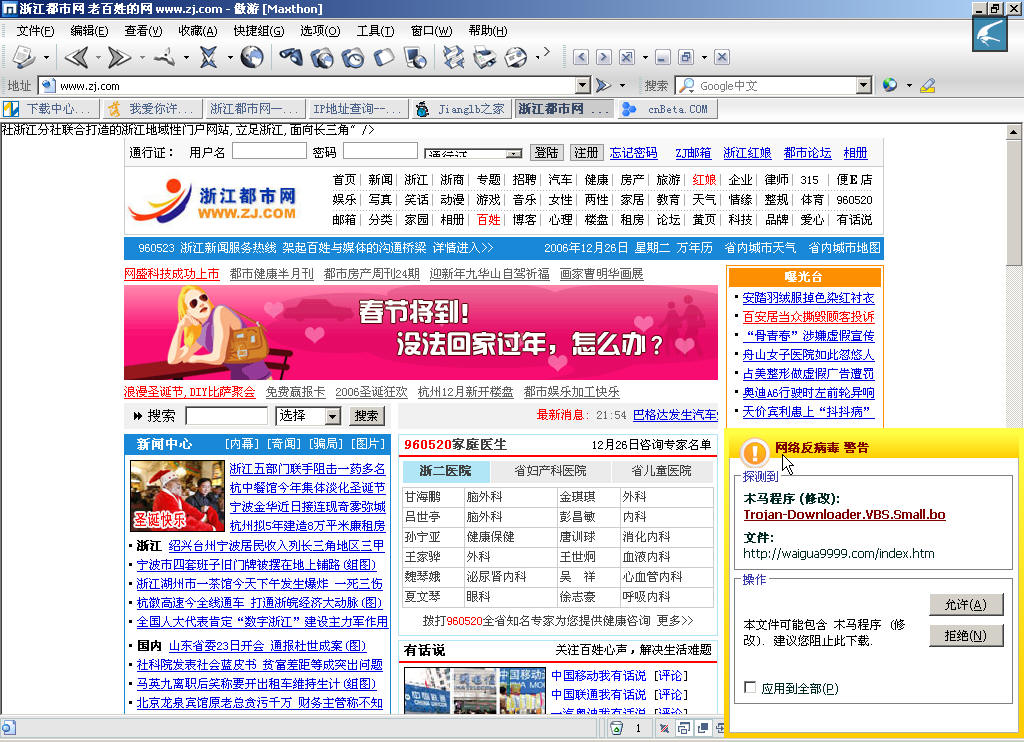The image size is (1024, 742).
Task: Open the 浙江红娘 link
Action: pyautogui.click(x=747, y=153)
